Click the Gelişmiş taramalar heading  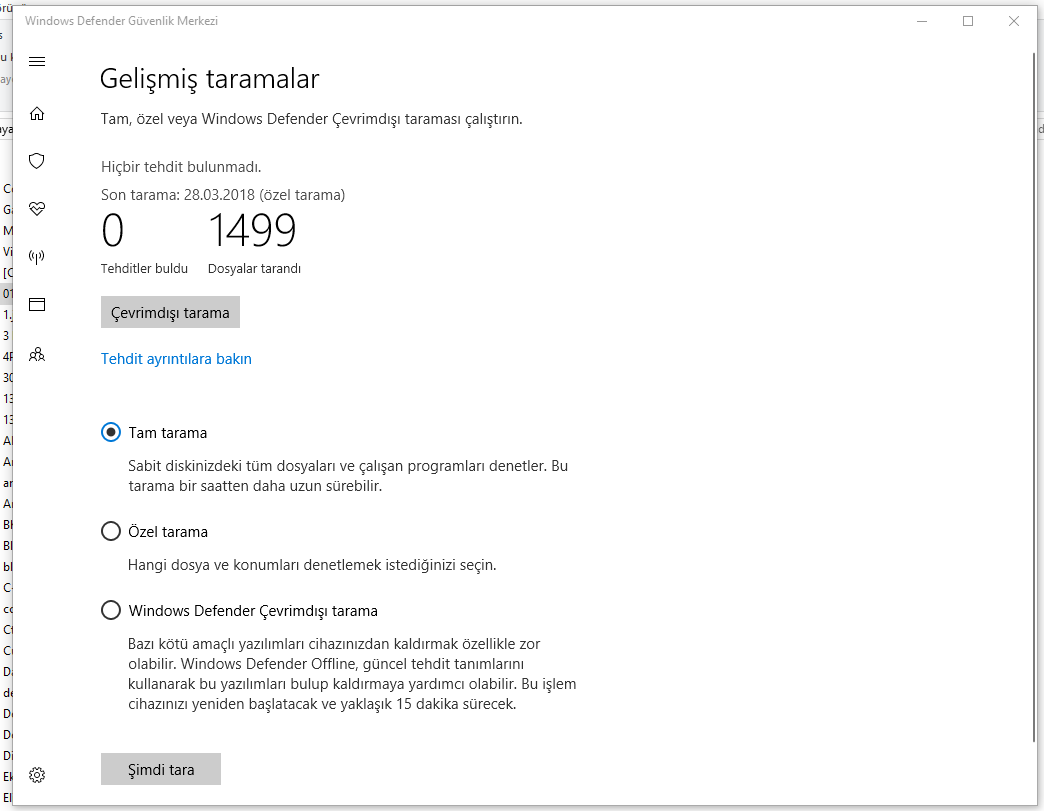pyautogui.click(x=210, y=79)
